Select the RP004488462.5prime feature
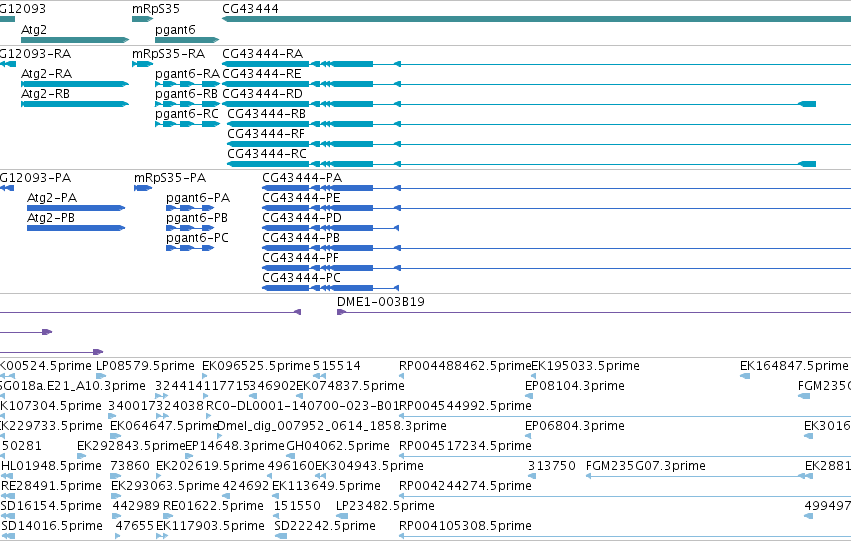The height and width of the screenshot is (541, 851). (x=401, y=376)
